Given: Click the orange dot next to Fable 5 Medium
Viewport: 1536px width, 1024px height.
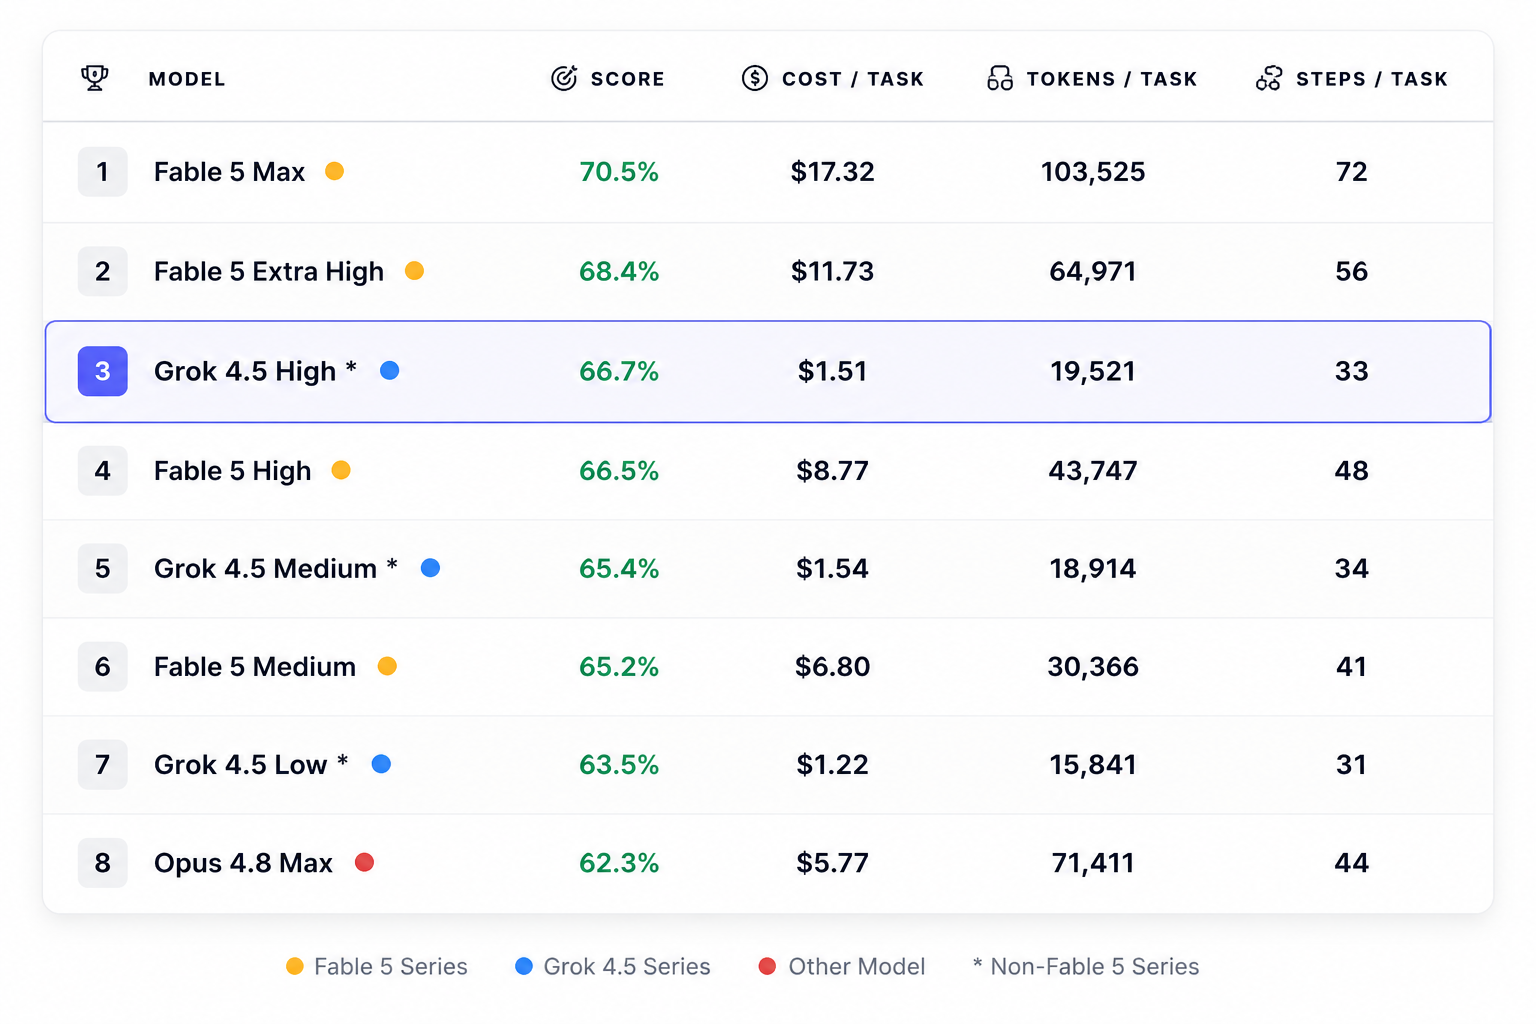Looking at the screenshot, I should [387, 666].
